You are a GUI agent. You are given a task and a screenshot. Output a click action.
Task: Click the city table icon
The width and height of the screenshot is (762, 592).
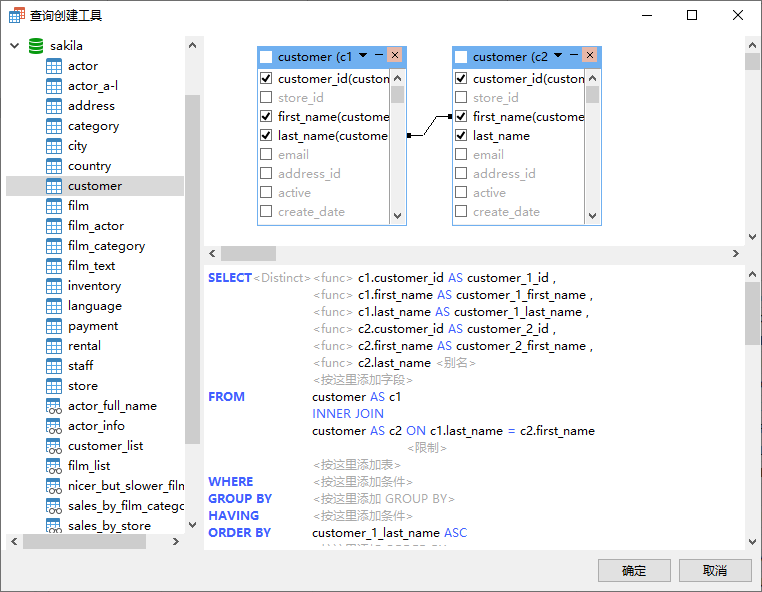click(x=54, y=146)
